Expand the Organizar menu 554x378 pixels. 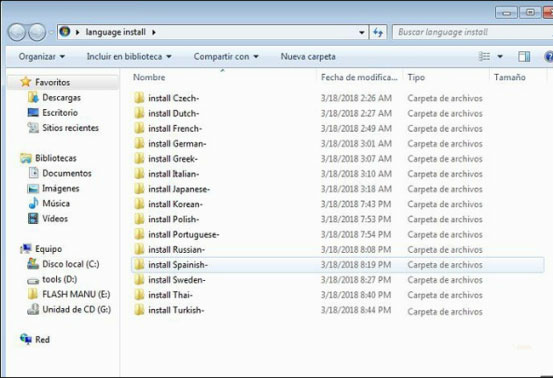pyautogui.click(x=42, y=57)
